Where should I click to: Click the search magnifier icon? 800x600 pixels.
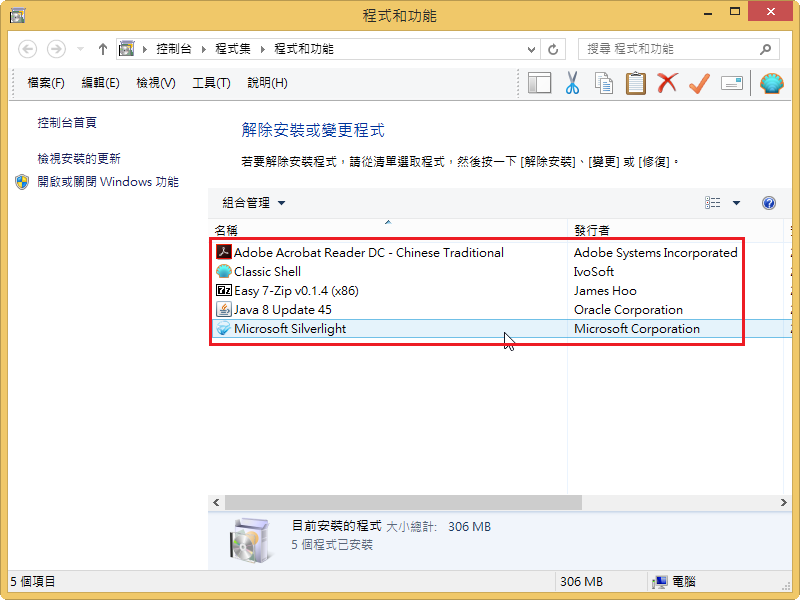click(x=765, y=49)
